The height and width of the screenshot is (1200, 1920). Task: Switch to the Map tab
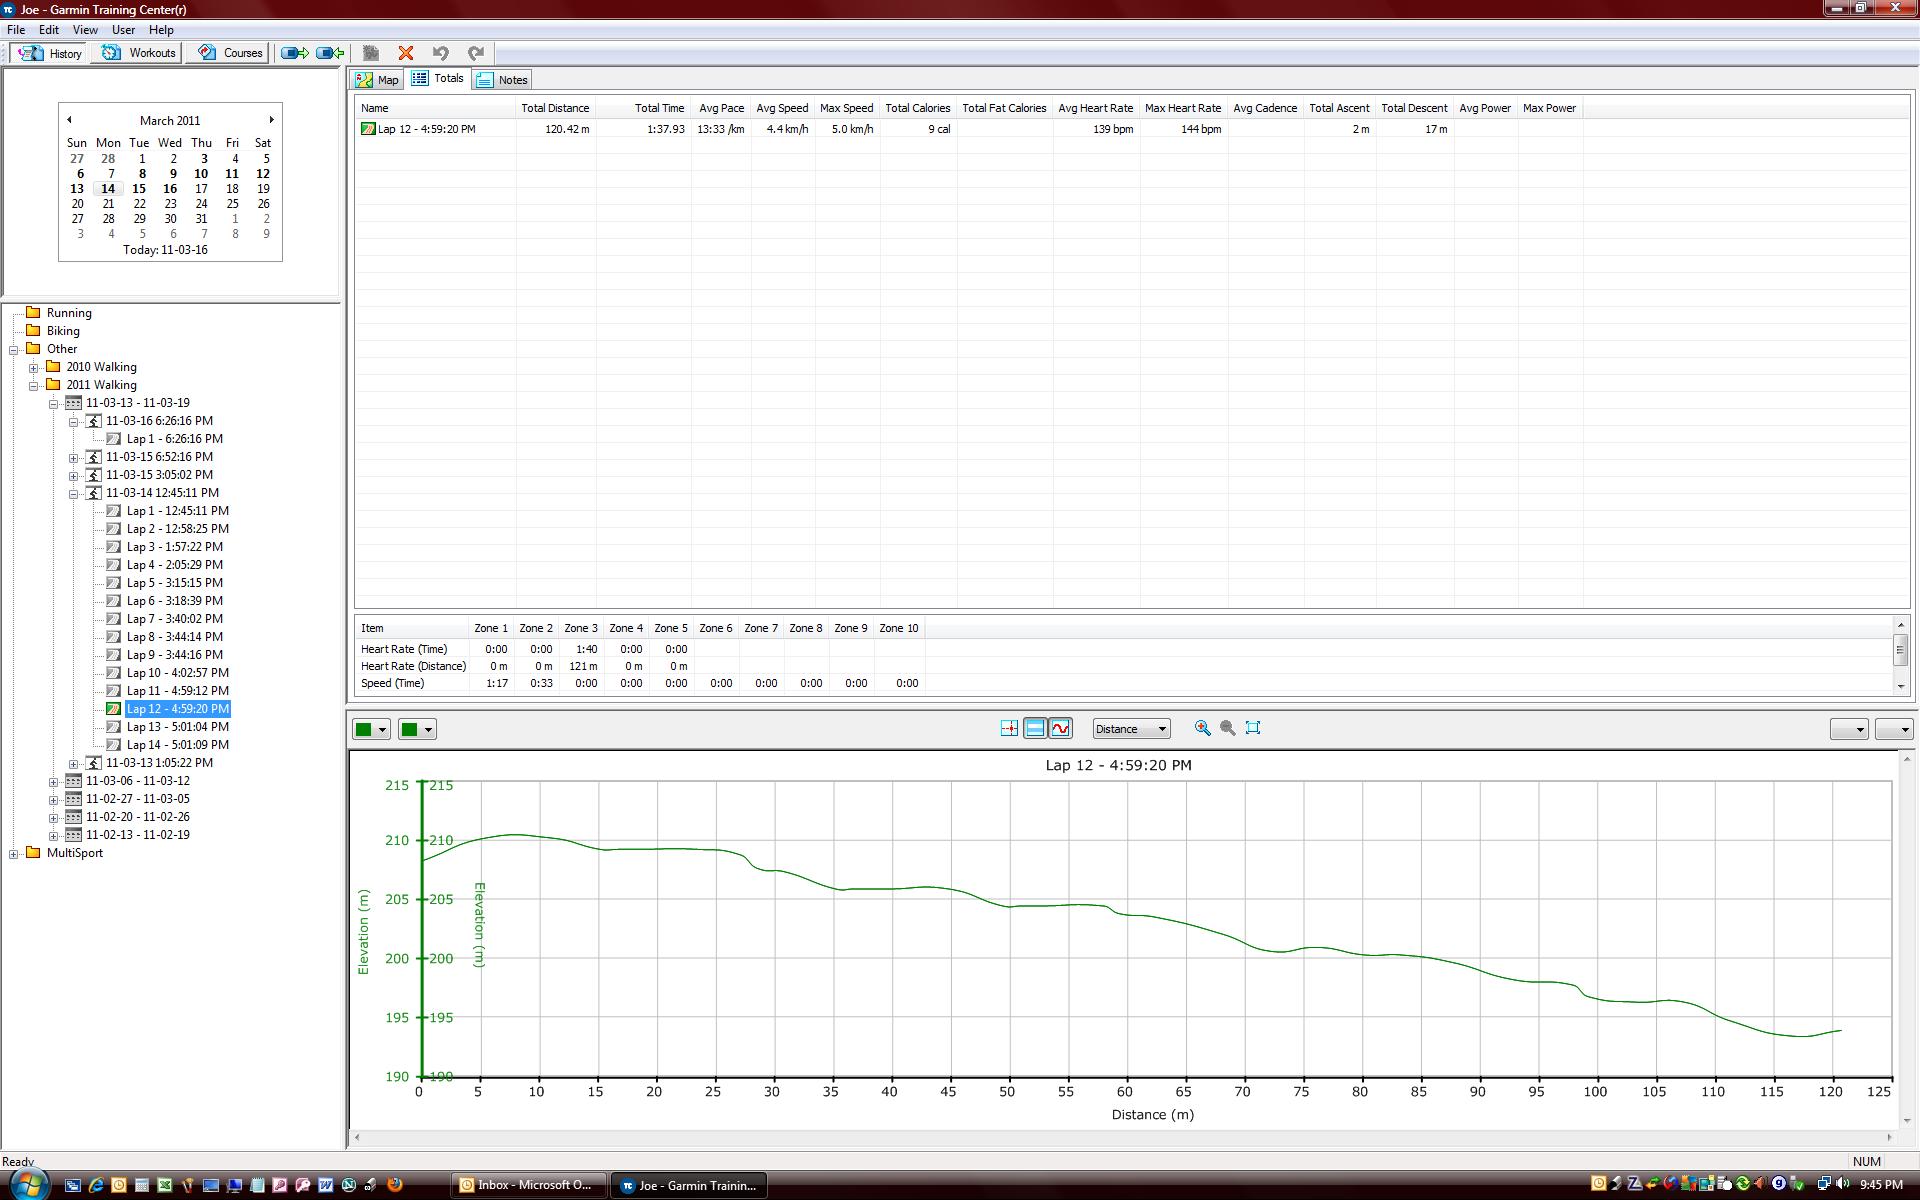pos(377,80)
